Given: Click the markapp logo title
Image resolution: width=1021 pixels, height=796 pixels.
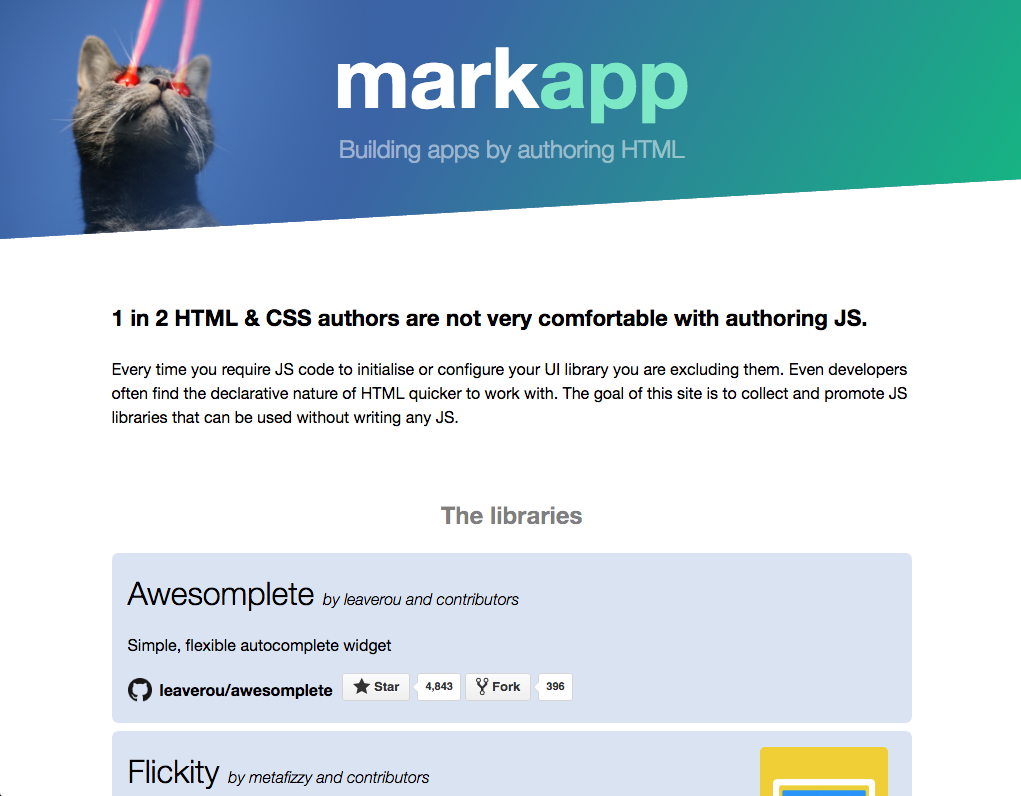Looking at the screenshot, I should click(512, 85).
